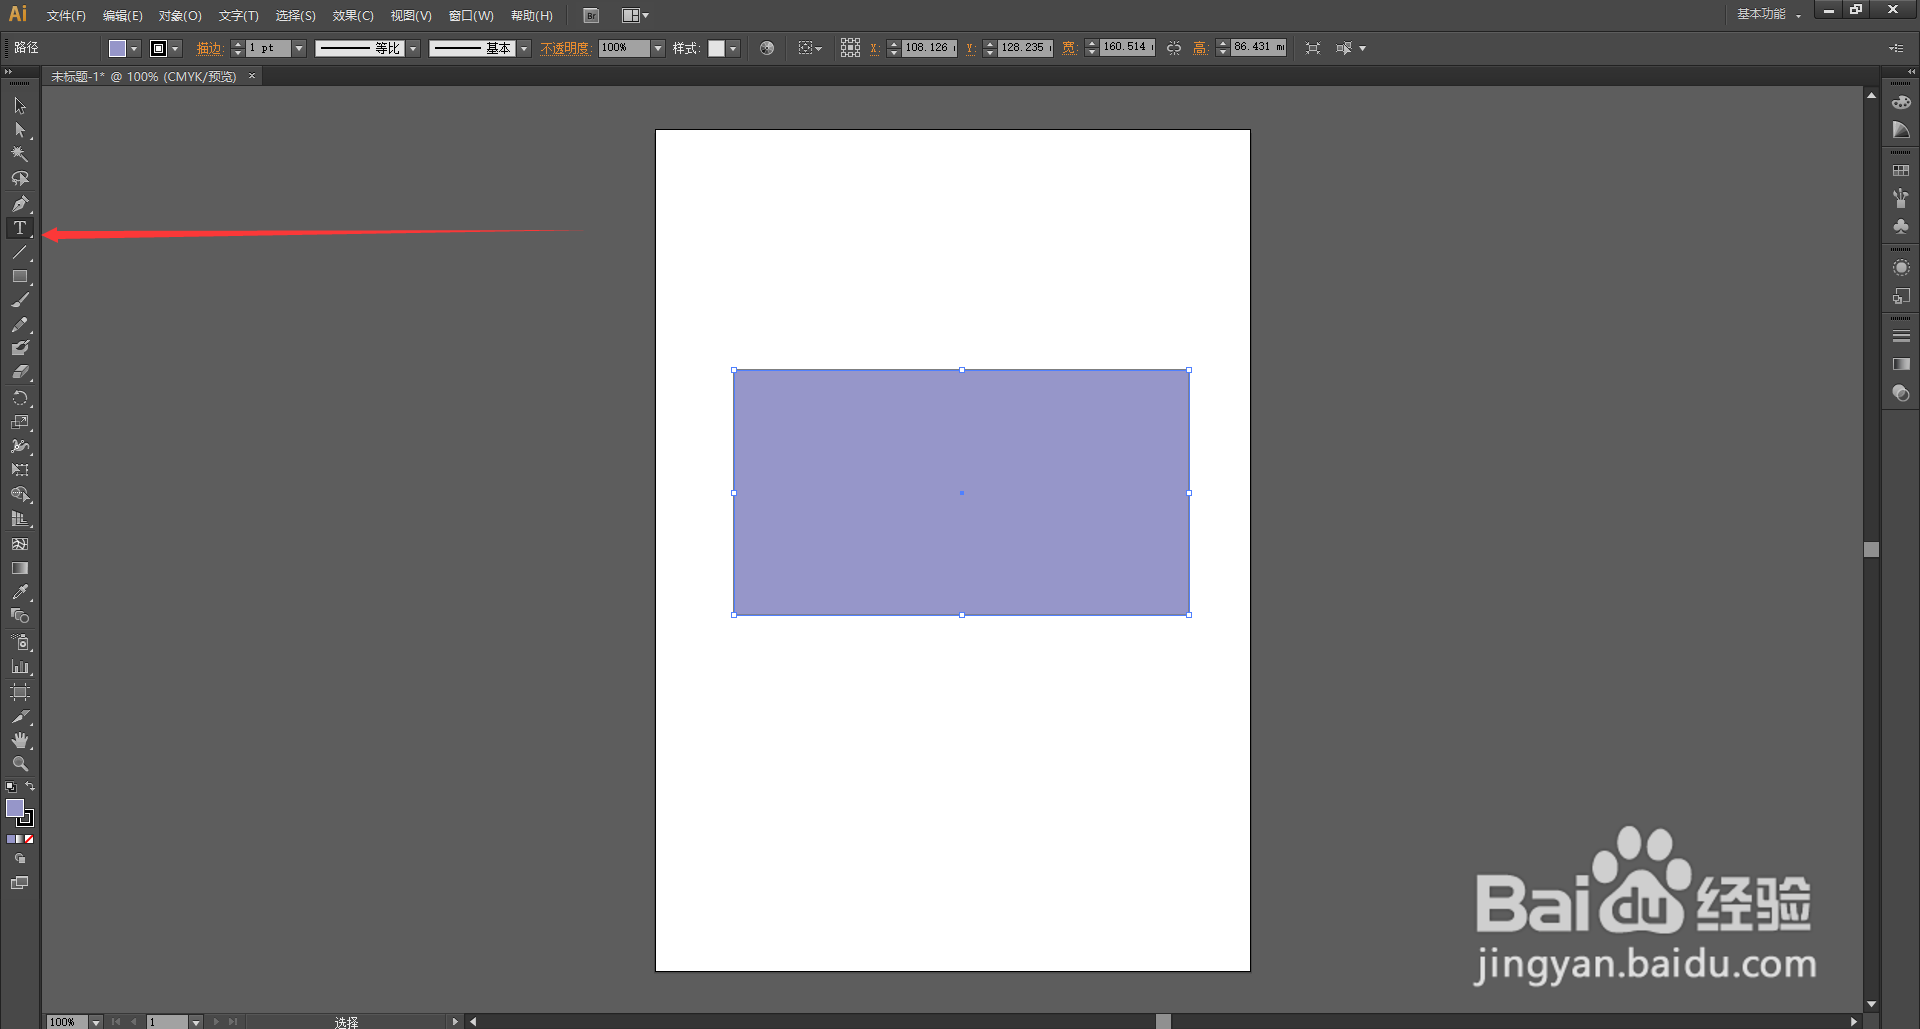Click the toolbox fill color box
The height and width of the screenshot is (1029, 1920).
click(x=15, y=808)
